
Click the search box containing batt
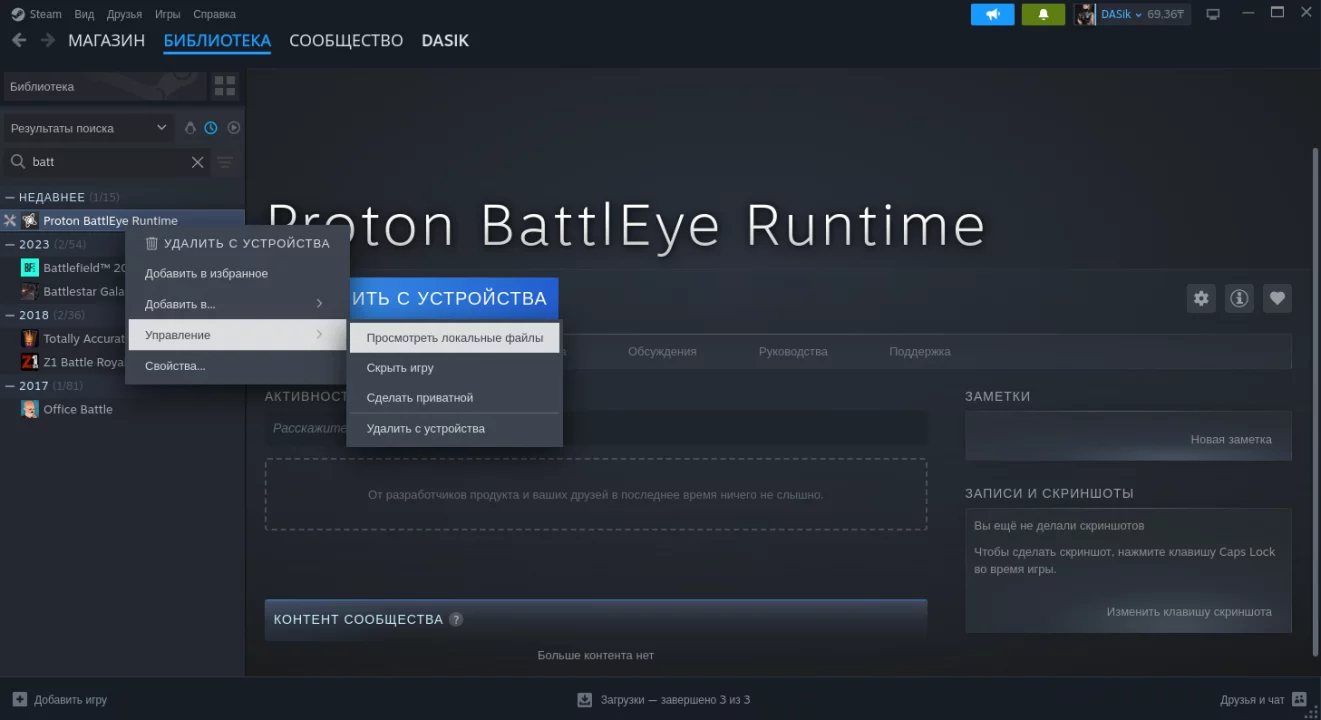tap(107, 162)
